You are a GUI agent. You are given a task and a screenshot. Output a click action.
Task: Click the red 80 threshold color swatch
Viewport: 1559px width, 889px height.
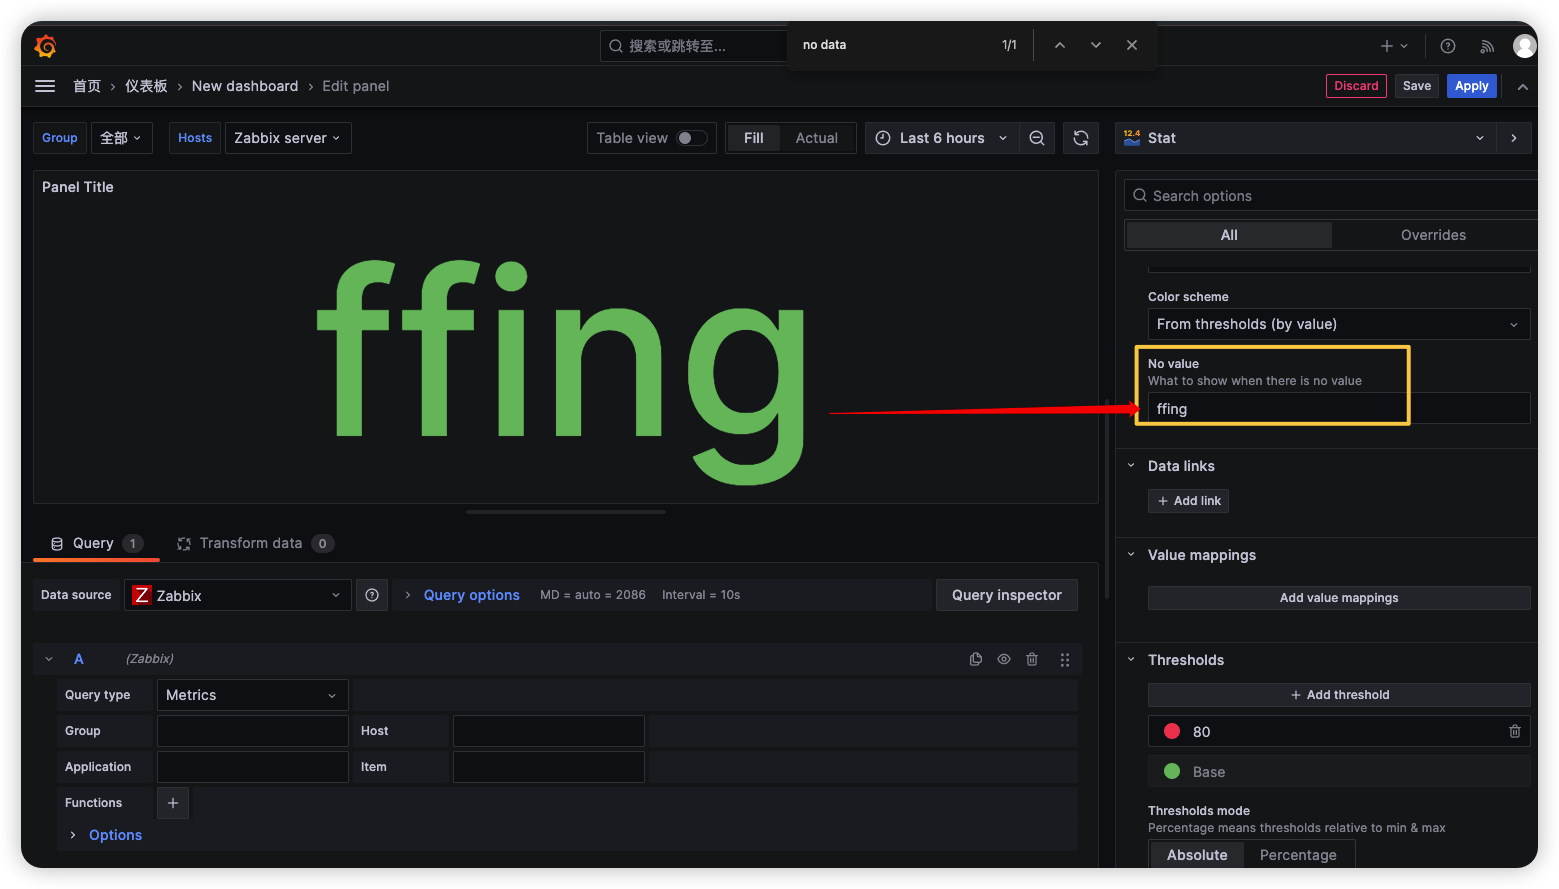pyautogui.click(x=1172, y=732)
